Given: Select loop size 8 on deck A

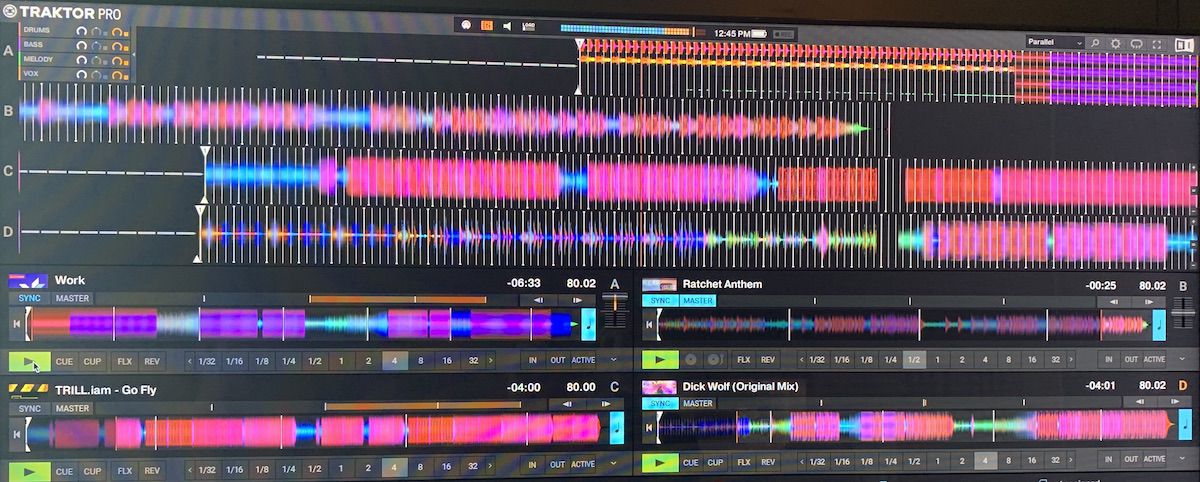Looking at the screenshot, I should [421, 360].
